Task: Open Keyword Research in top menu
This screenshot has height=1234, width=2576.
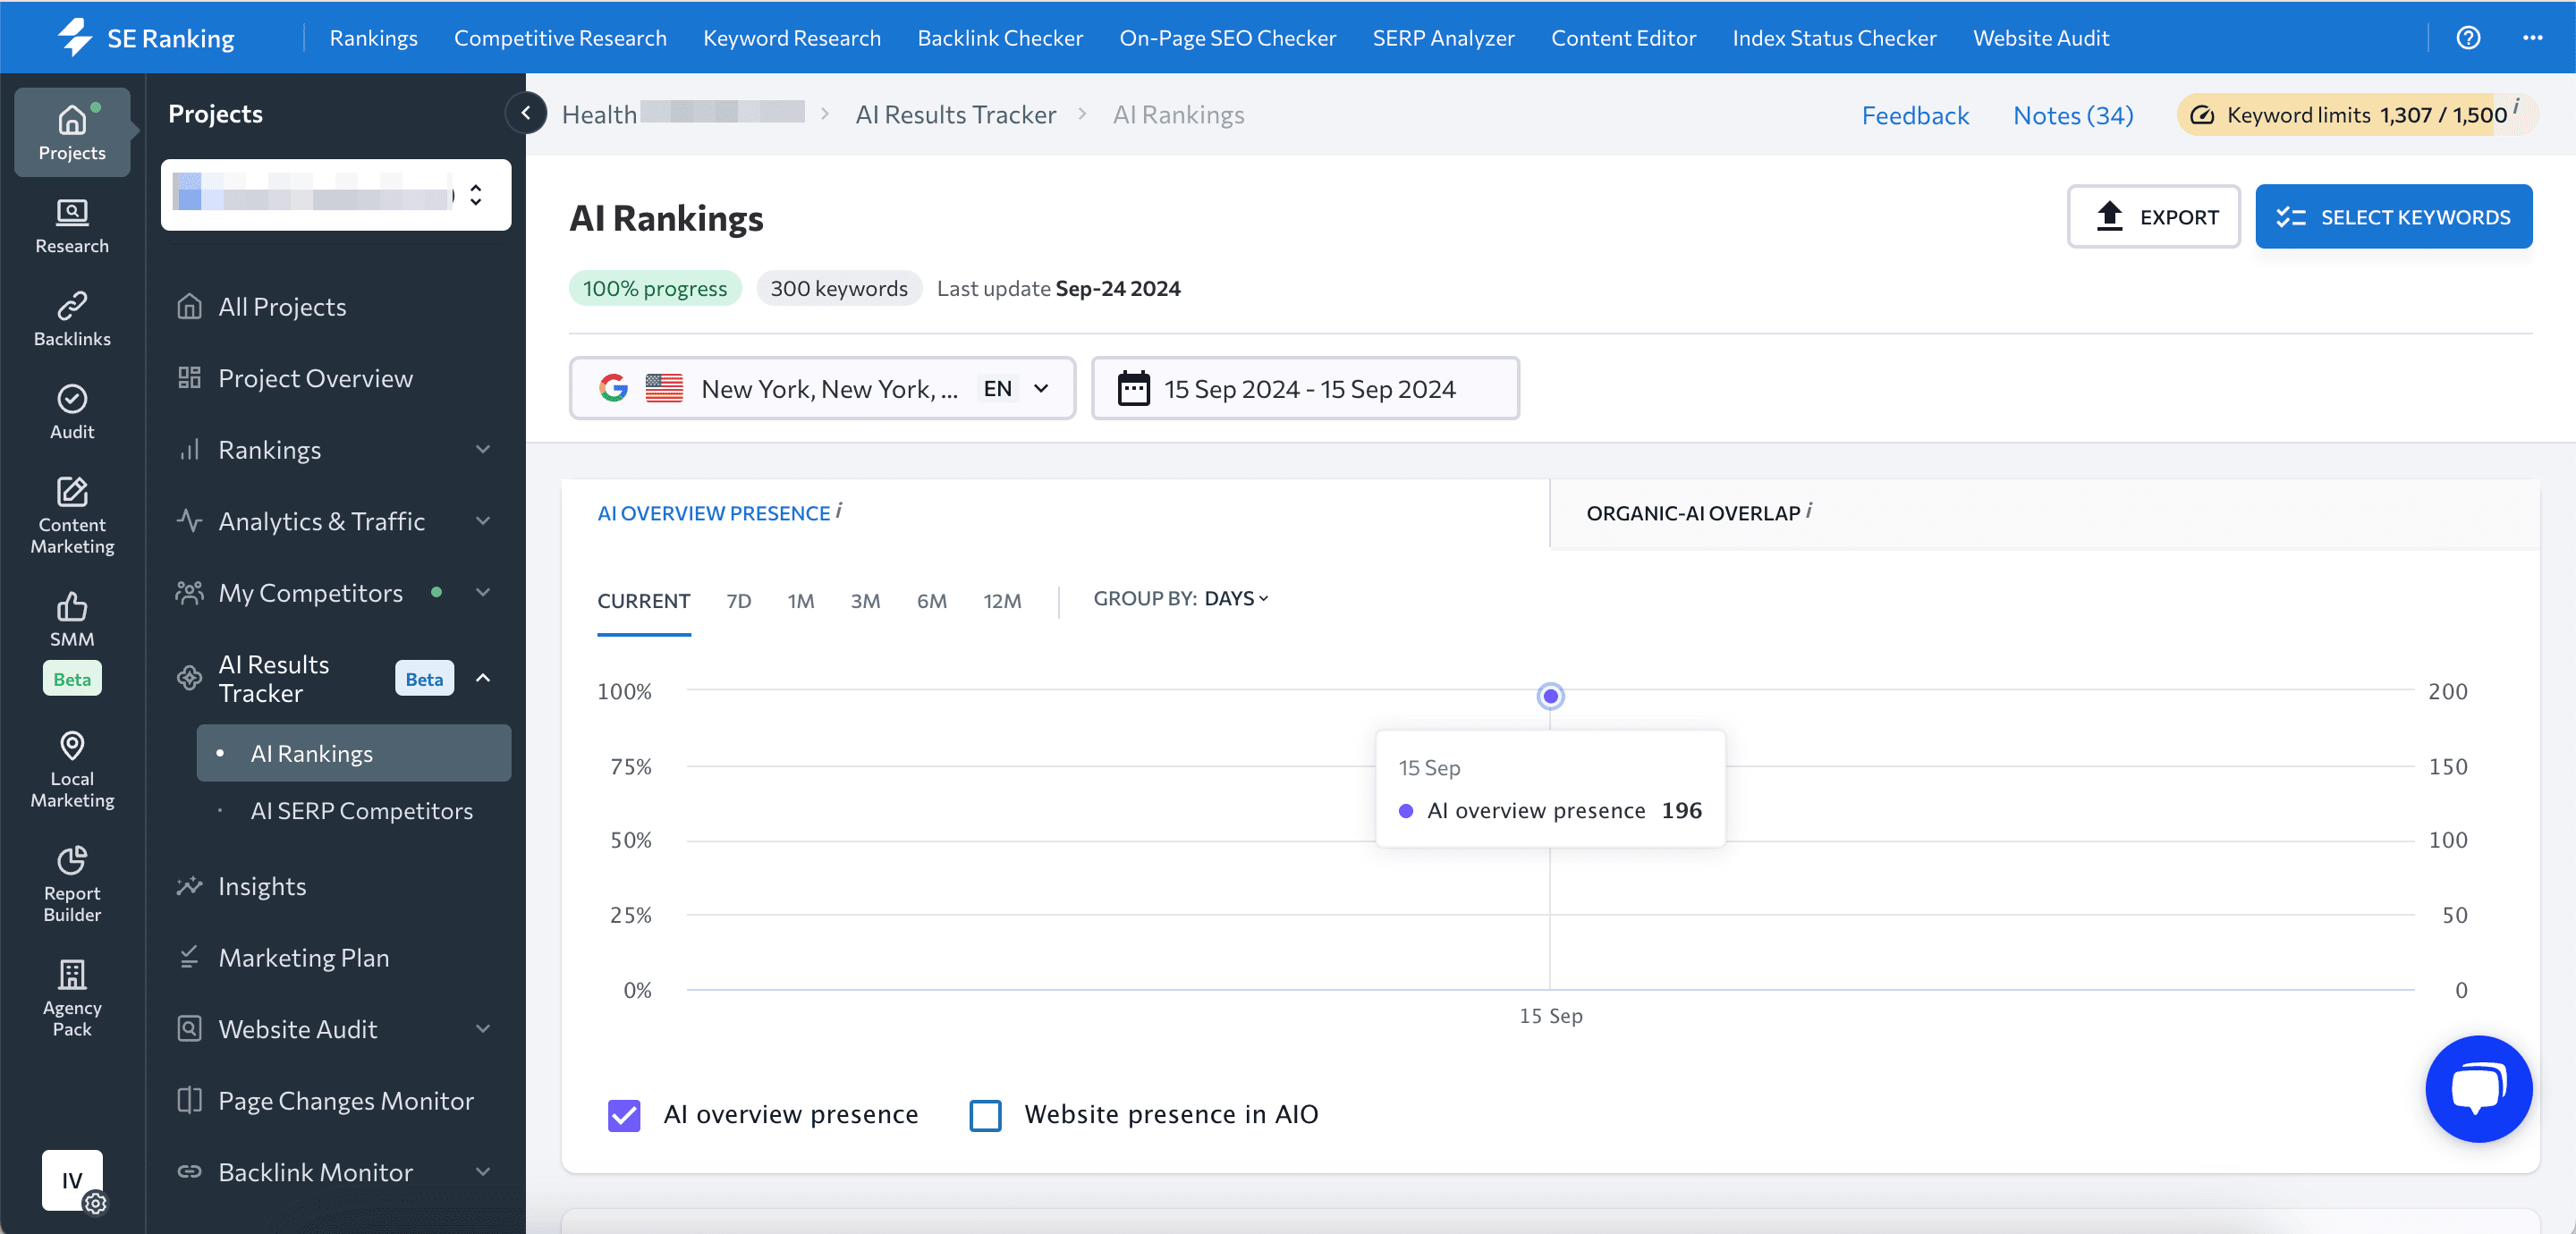Action: tap(792, 38)
